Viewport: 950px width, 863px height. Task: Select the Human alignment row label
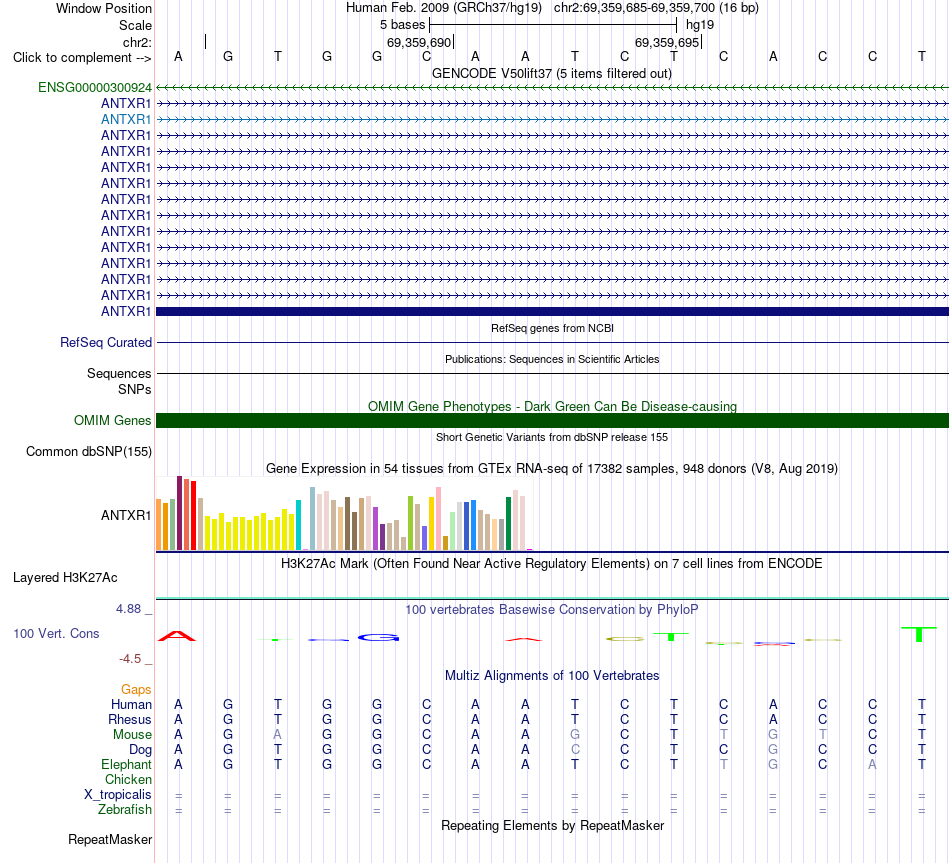coord(131,704)
